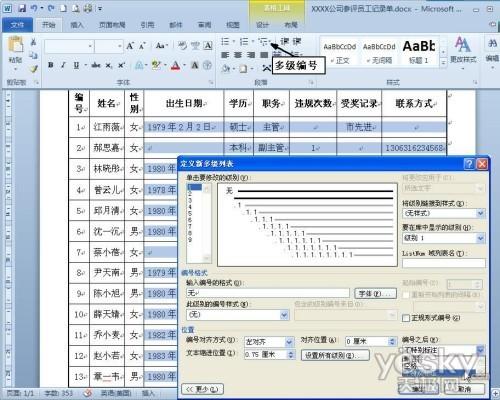Open the 更改样式 menu
Viewport: 500px width, 400px height.
coord(463,52)
